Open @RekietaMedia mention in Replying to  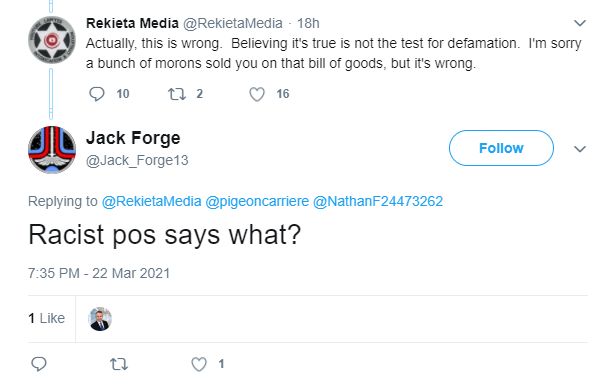click(151, 201)
